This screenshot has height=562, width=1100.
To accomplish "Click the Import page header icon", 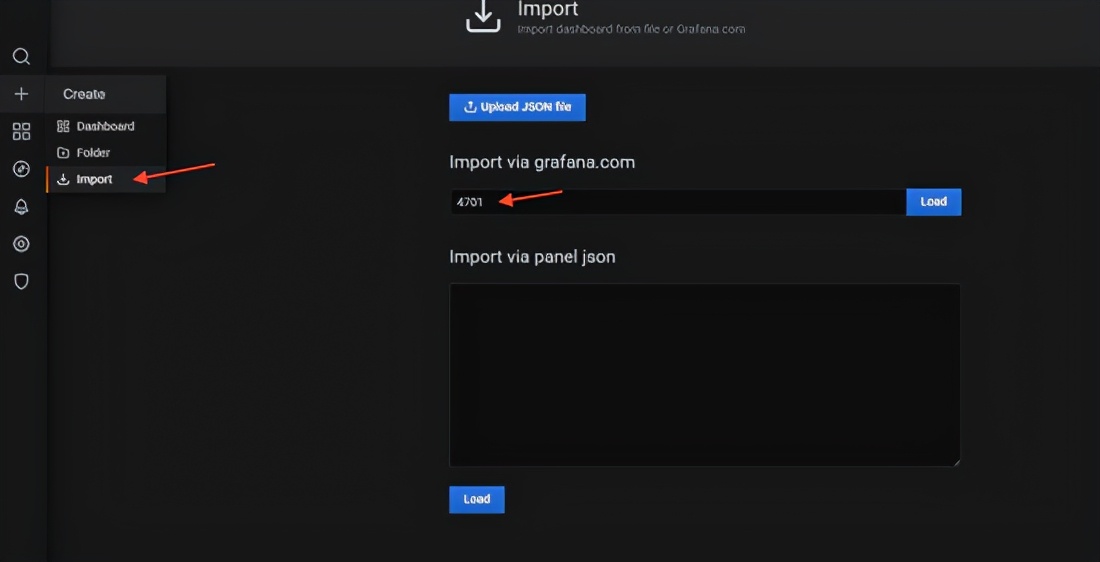I will 483,15.
